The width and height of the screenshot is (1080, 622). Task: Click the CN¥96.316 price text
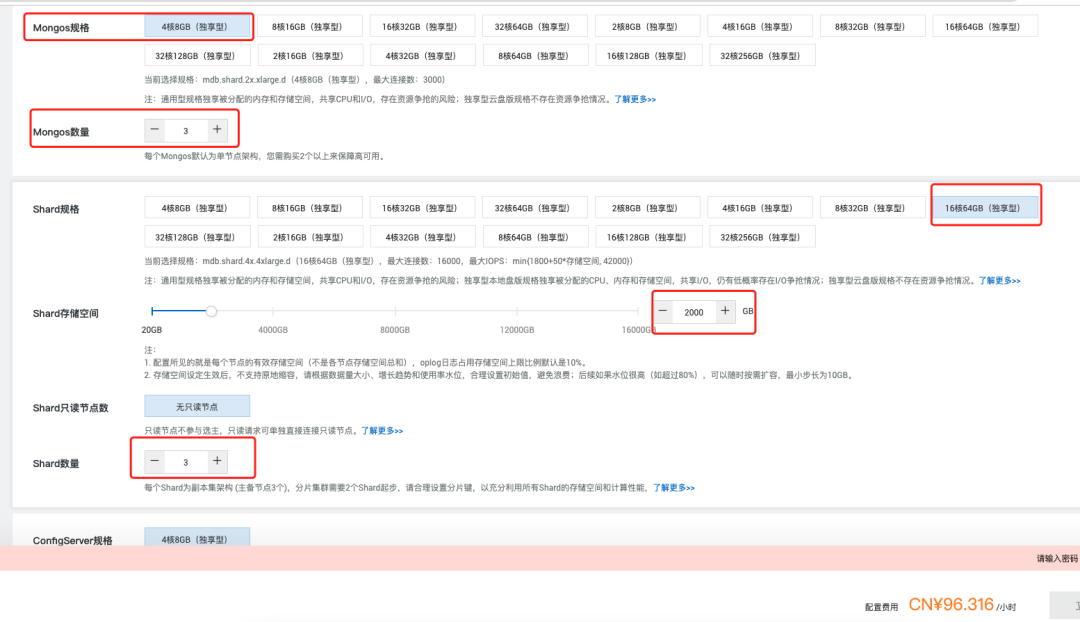[x=951, y=605]
